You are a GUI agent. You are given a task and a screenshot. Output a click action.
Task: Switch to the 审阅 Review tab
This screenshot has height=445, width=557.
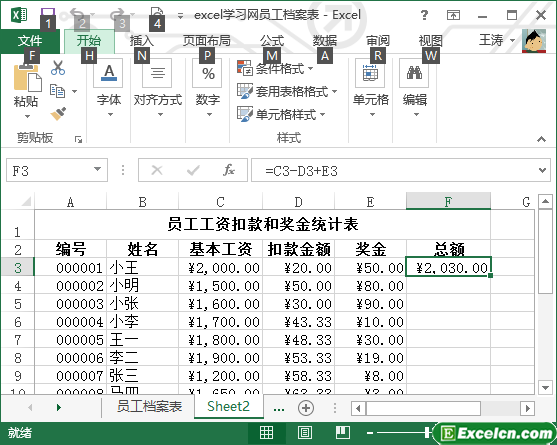point(378,40)
